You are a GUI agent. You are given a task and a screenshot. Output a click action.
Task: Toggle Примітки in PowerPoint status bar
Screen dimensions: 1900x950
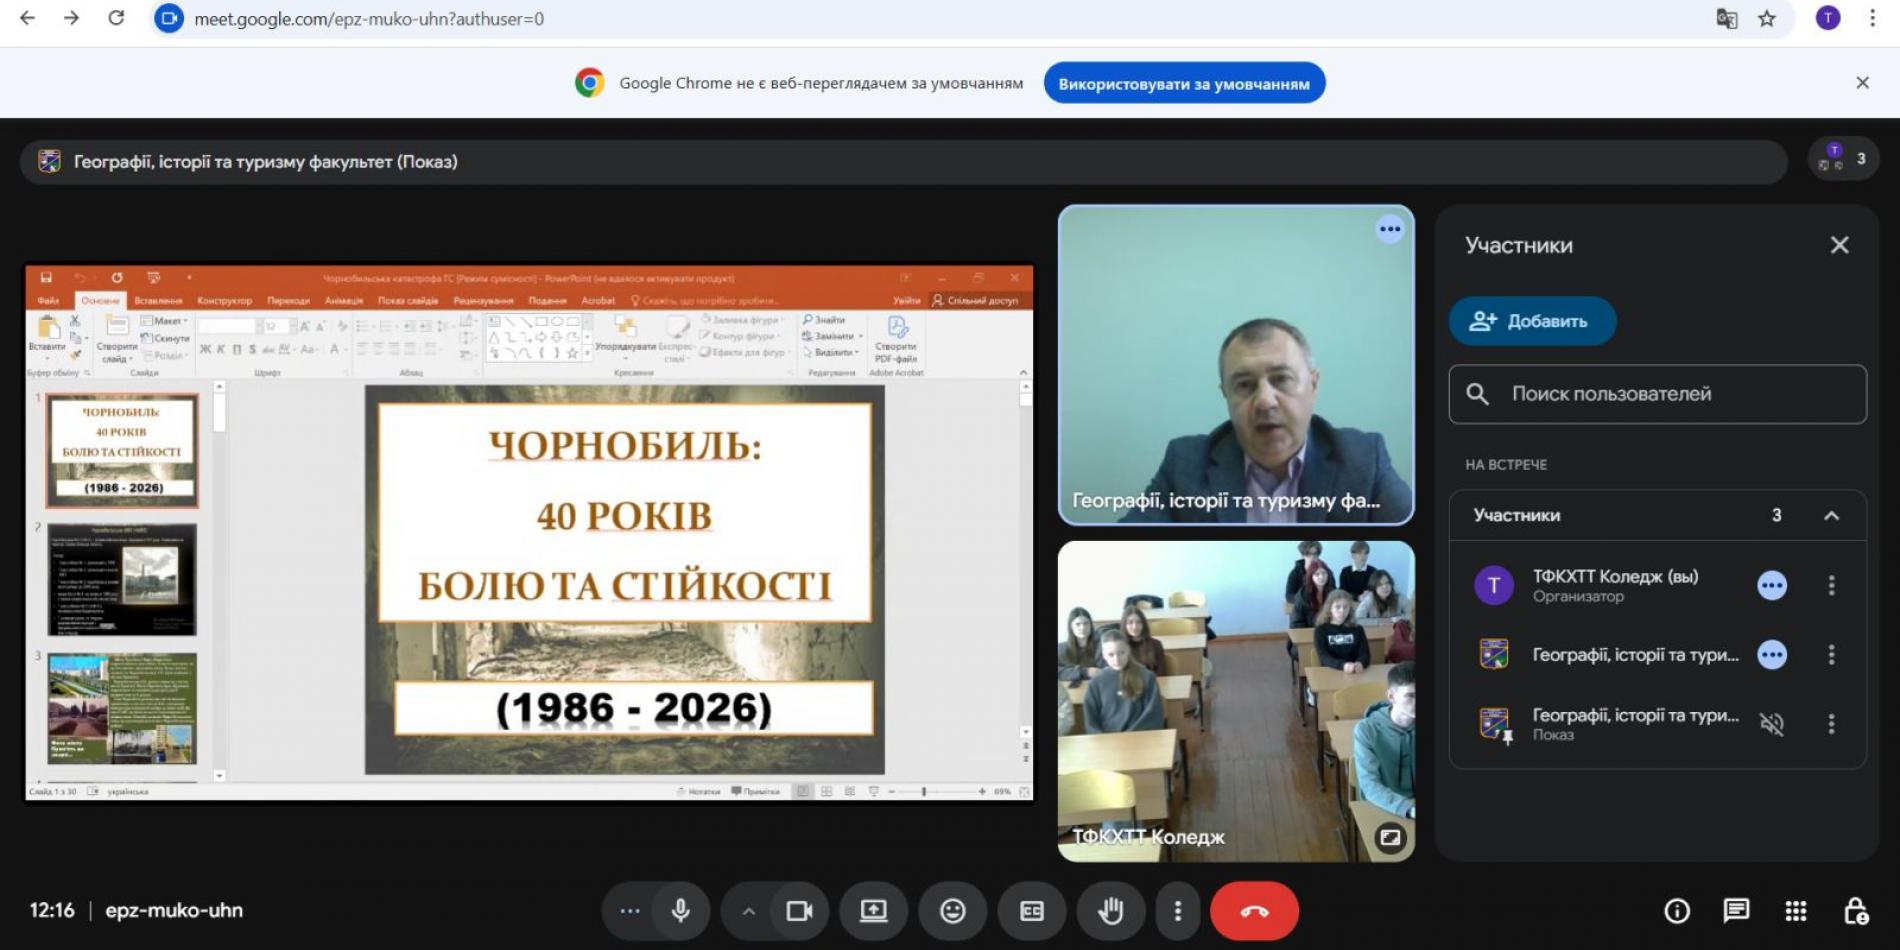tap(757, 791)
